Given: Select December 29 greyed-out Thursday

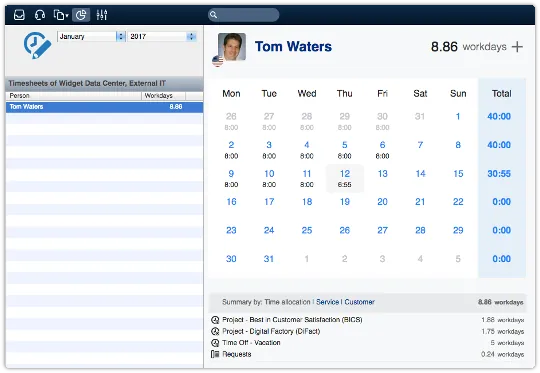Looking at the screenshot, I should pos(344,121).
